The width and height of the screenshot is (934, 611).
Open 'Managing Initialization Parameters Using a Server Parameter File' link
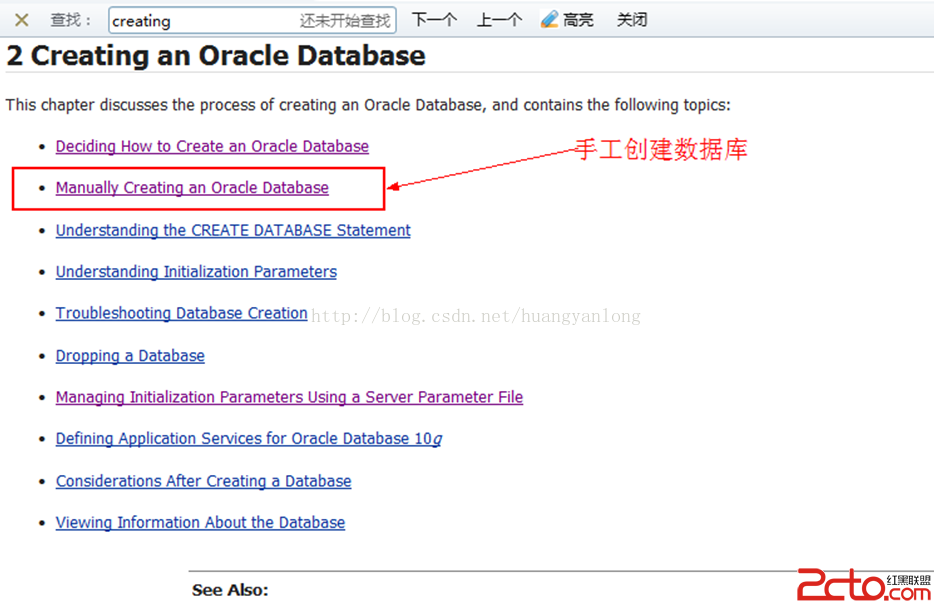point(289,397)
